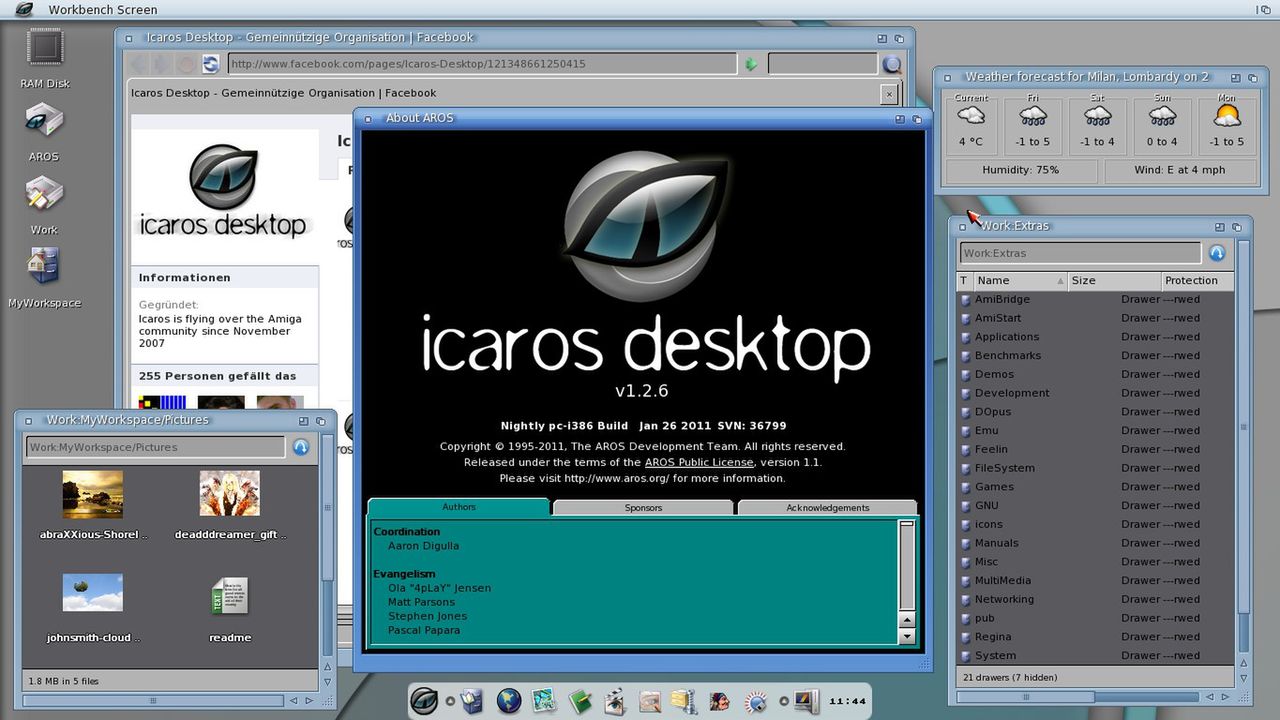Sort Work:Extras by Size column
Image resolution: width=1280 pixels, height=720 pixels.
[x=1114, y=281]
